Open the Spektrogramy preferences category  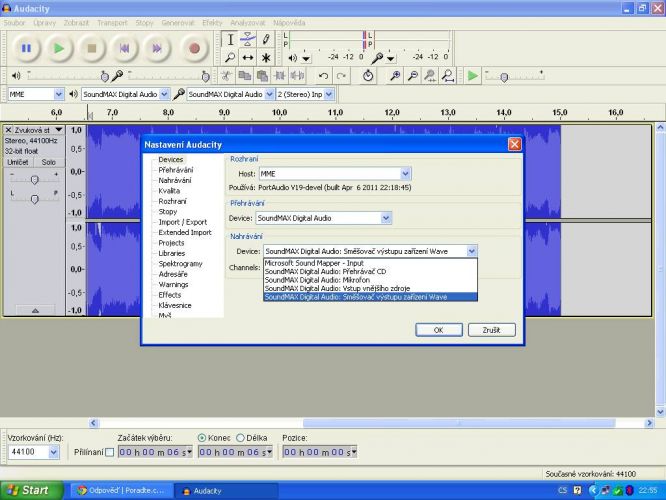(x=181, y=263)
